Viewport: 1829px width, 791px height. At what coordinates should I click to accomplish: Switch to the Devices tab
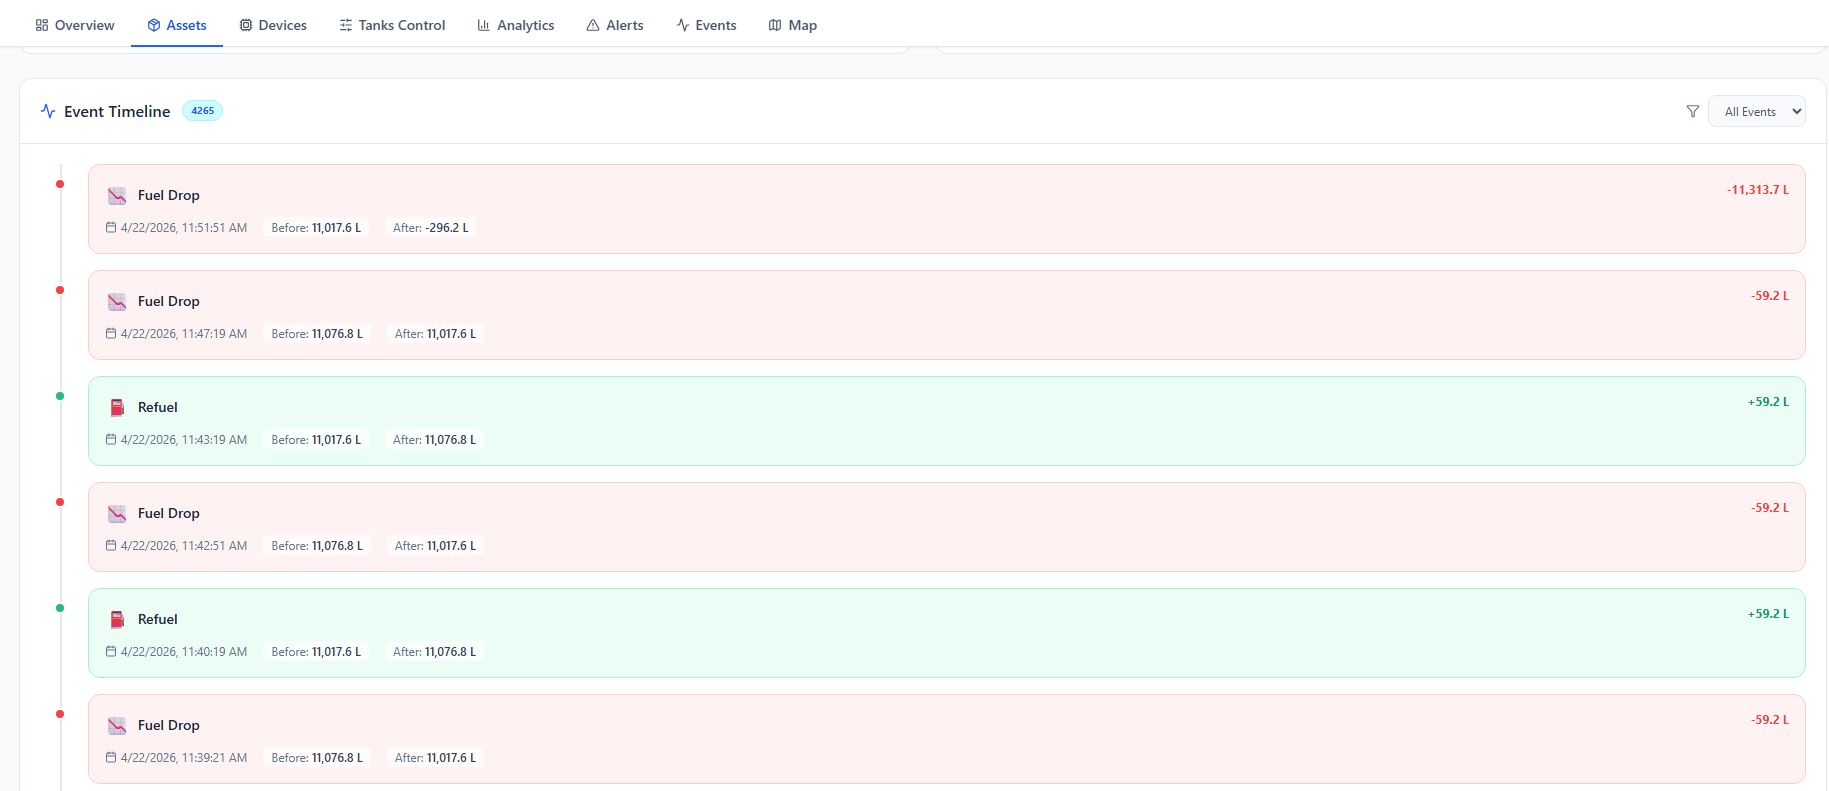[x=273, y=25]
